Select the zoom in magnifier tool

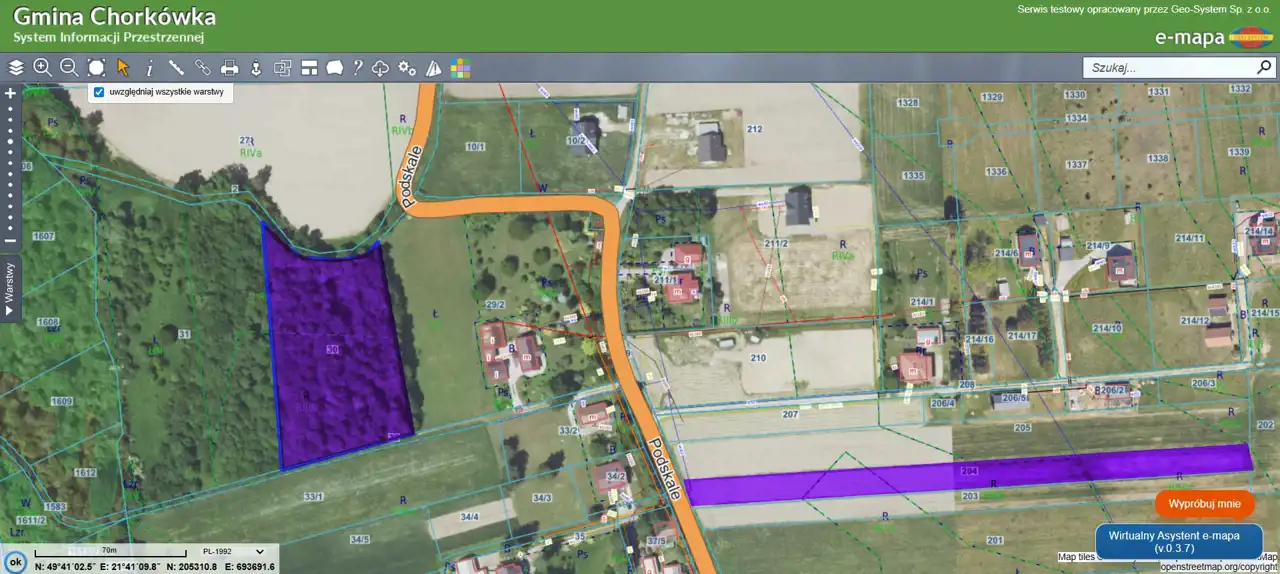(42, 68)
